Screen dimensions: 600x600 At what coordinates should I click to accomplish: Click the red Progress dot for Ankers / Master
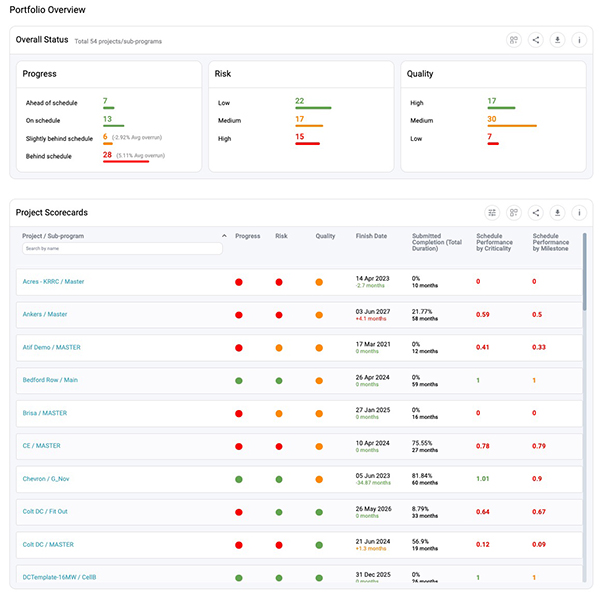point(239,315)
